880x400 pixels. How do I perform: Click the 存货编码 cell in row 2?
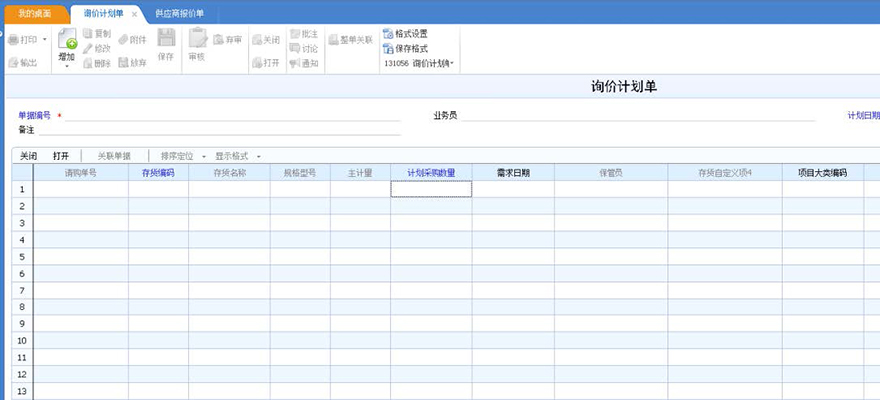tap(158, 206)
